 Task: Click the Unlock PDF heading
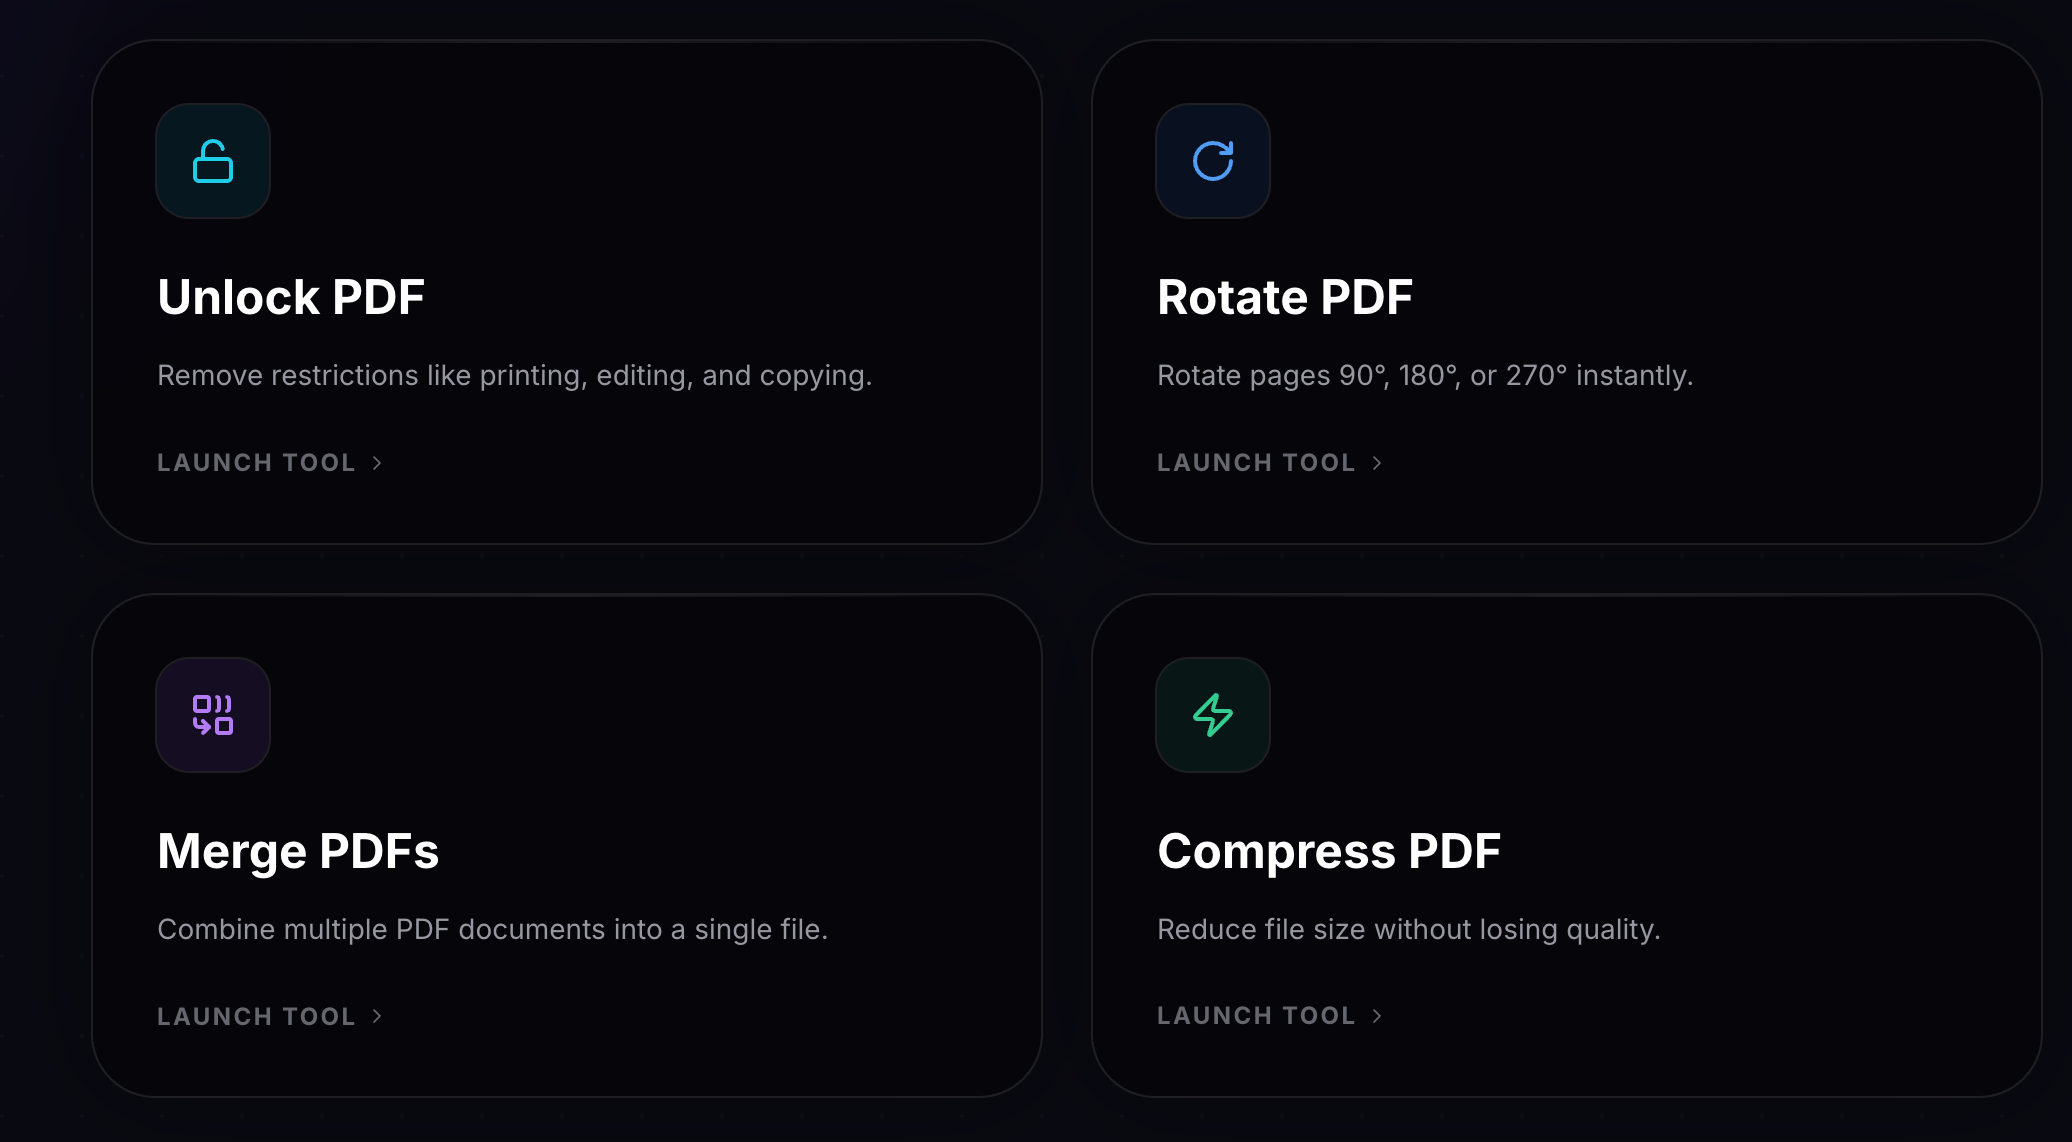click(x=290, y=296)
